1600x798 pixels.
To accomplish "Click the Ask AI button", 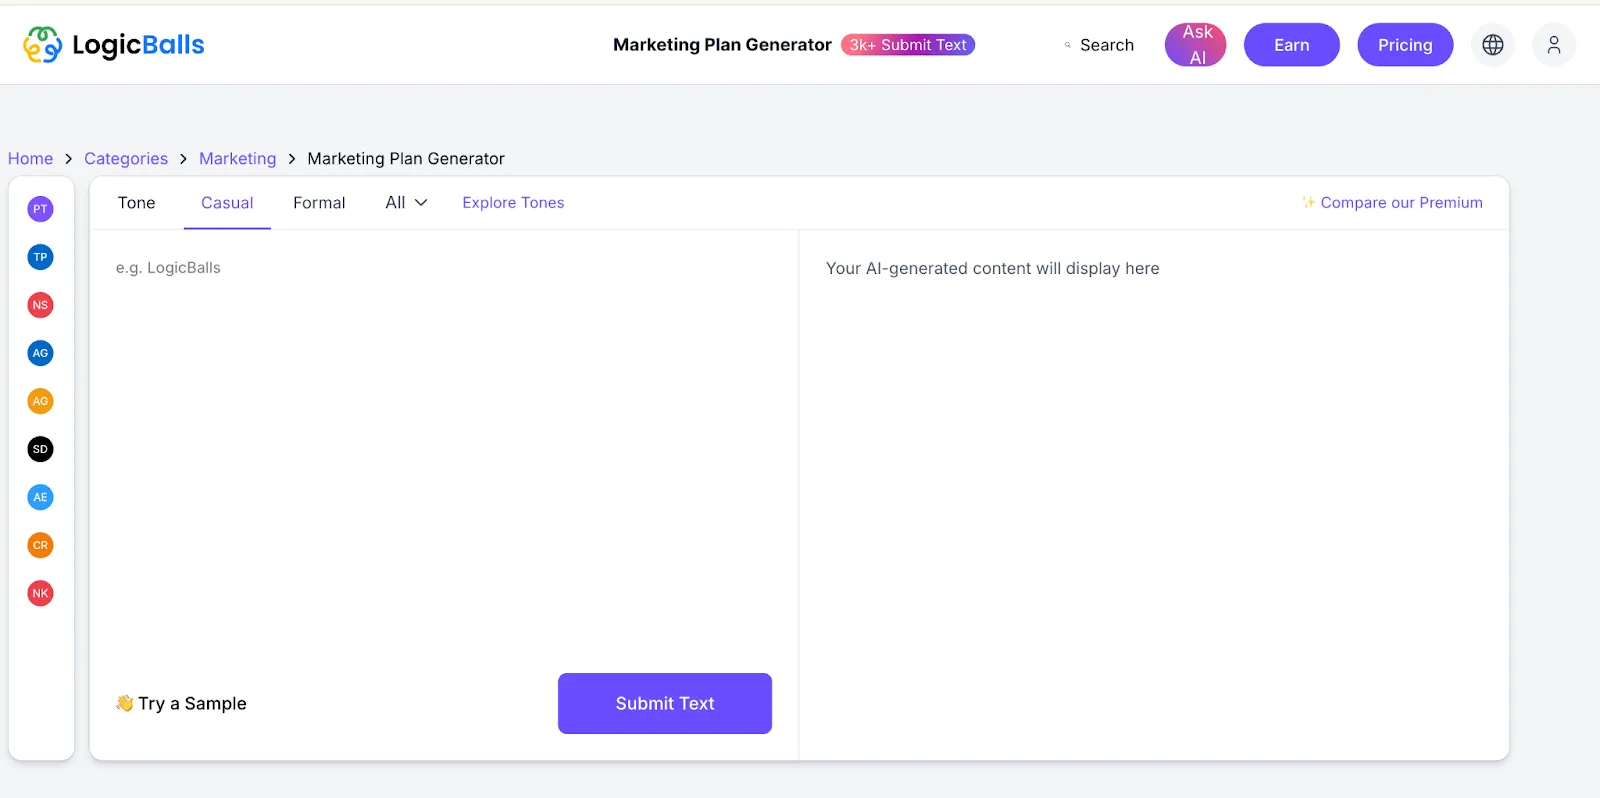I will (x=1196, y=45).
